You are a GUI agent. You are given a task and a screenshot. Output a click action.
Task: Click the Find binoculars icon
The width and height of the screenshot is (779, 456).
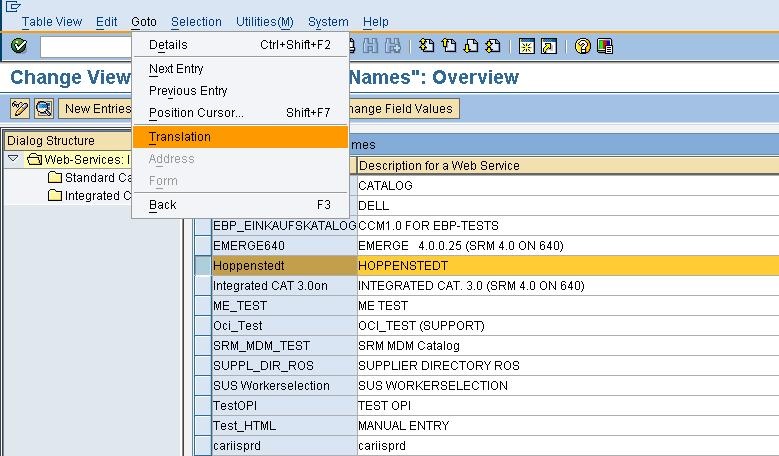(370, 46)
